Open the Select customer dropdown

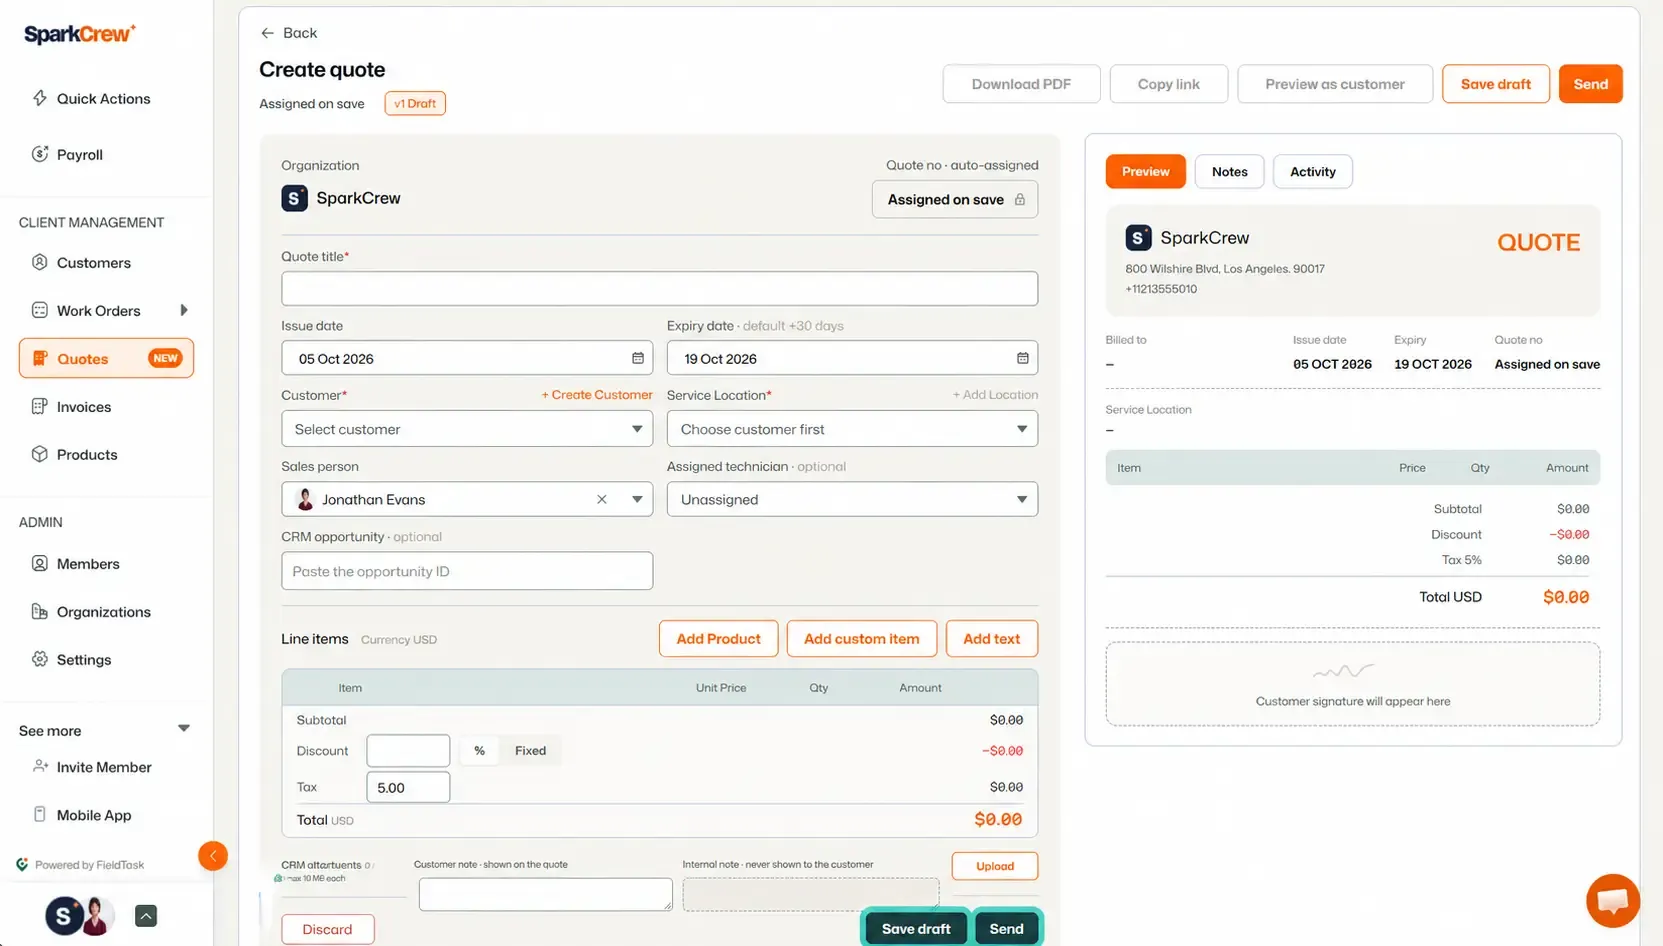(467, 429)
